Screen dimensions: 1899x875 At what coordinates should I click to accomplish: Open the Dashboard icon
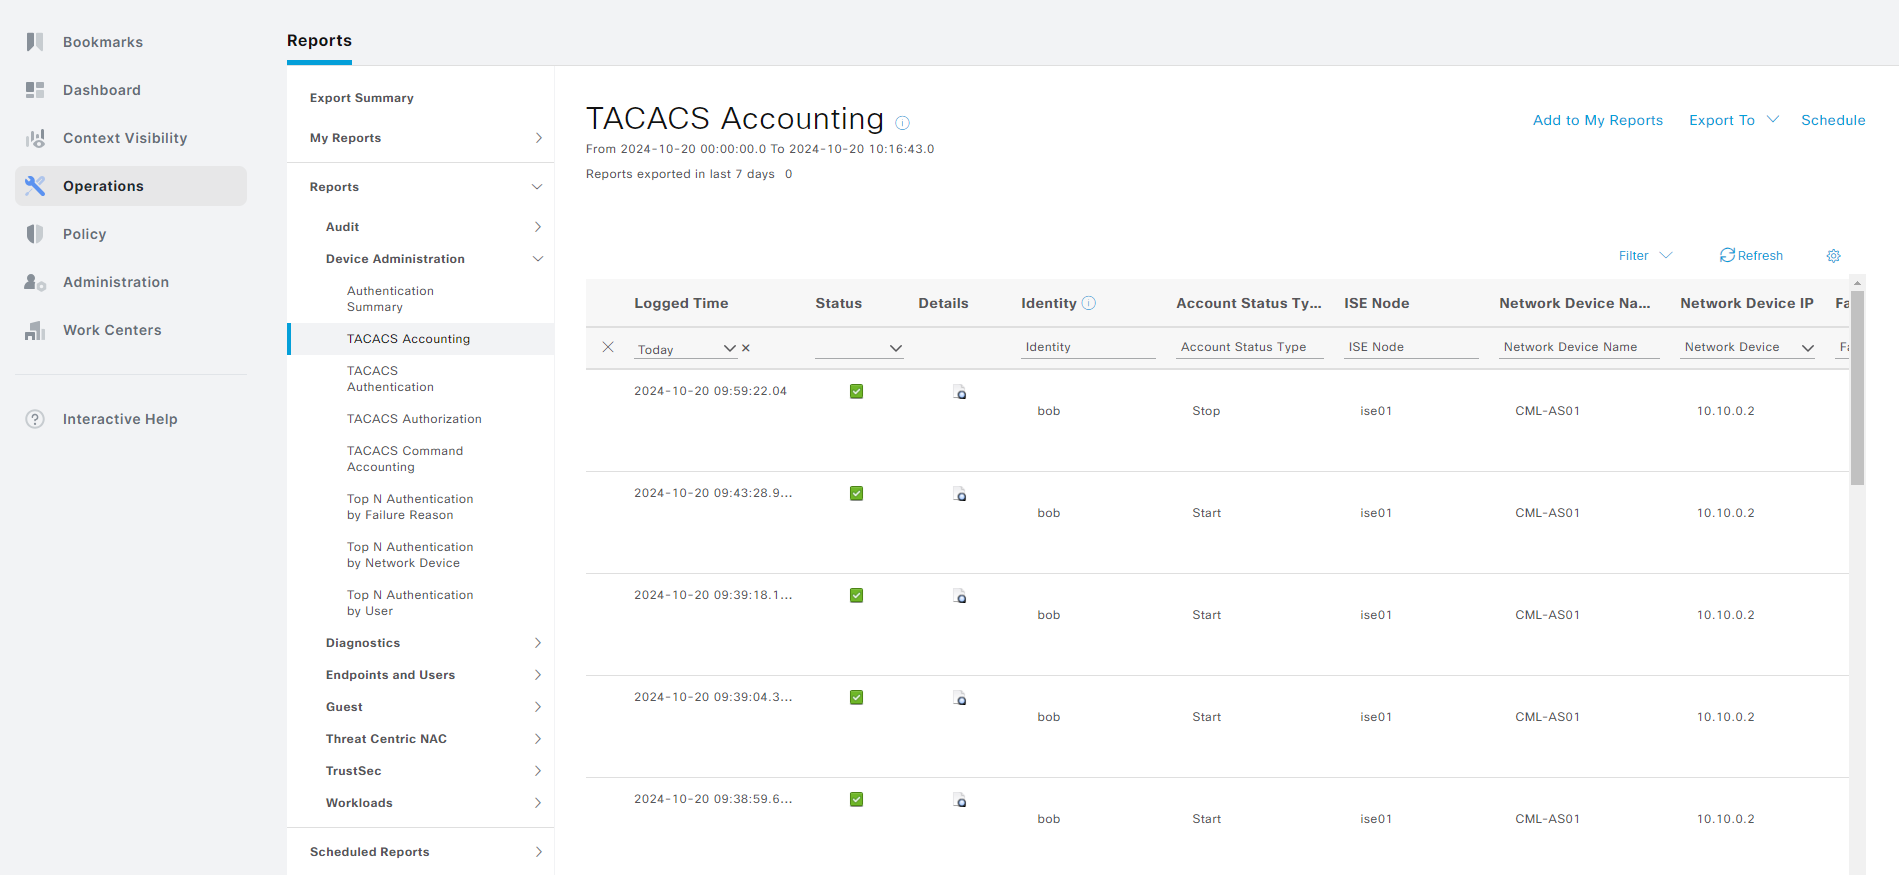click(x=35, y=90)
